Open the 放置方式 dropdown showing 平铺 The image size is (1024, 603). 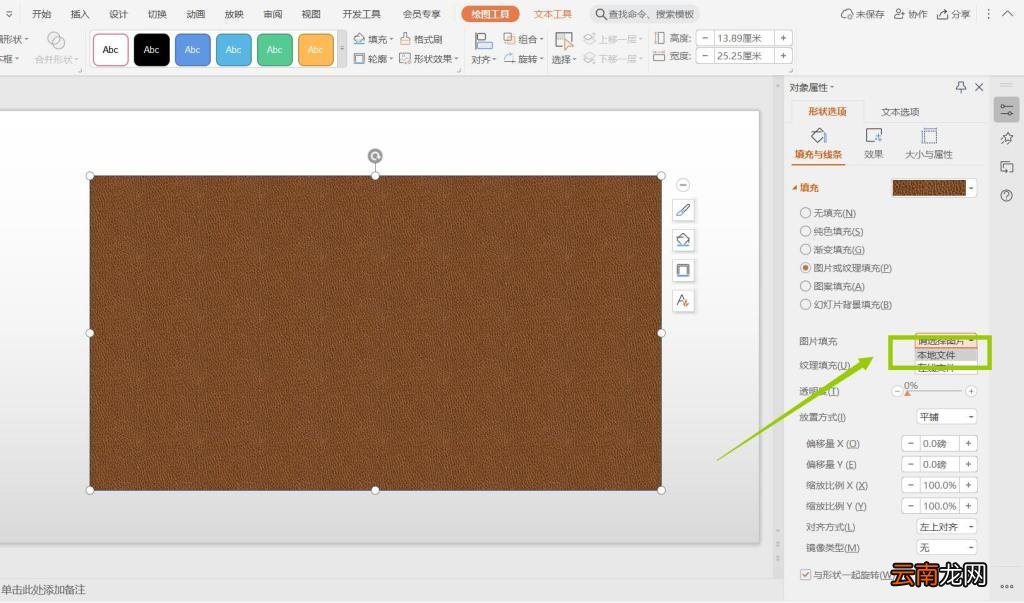pos(947,417)
